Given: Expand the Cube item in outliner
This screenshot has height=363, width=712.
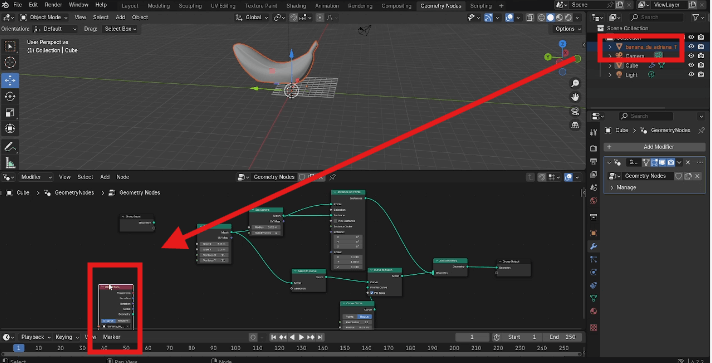Looking at the screenshot, I should (x=610, y=65).
